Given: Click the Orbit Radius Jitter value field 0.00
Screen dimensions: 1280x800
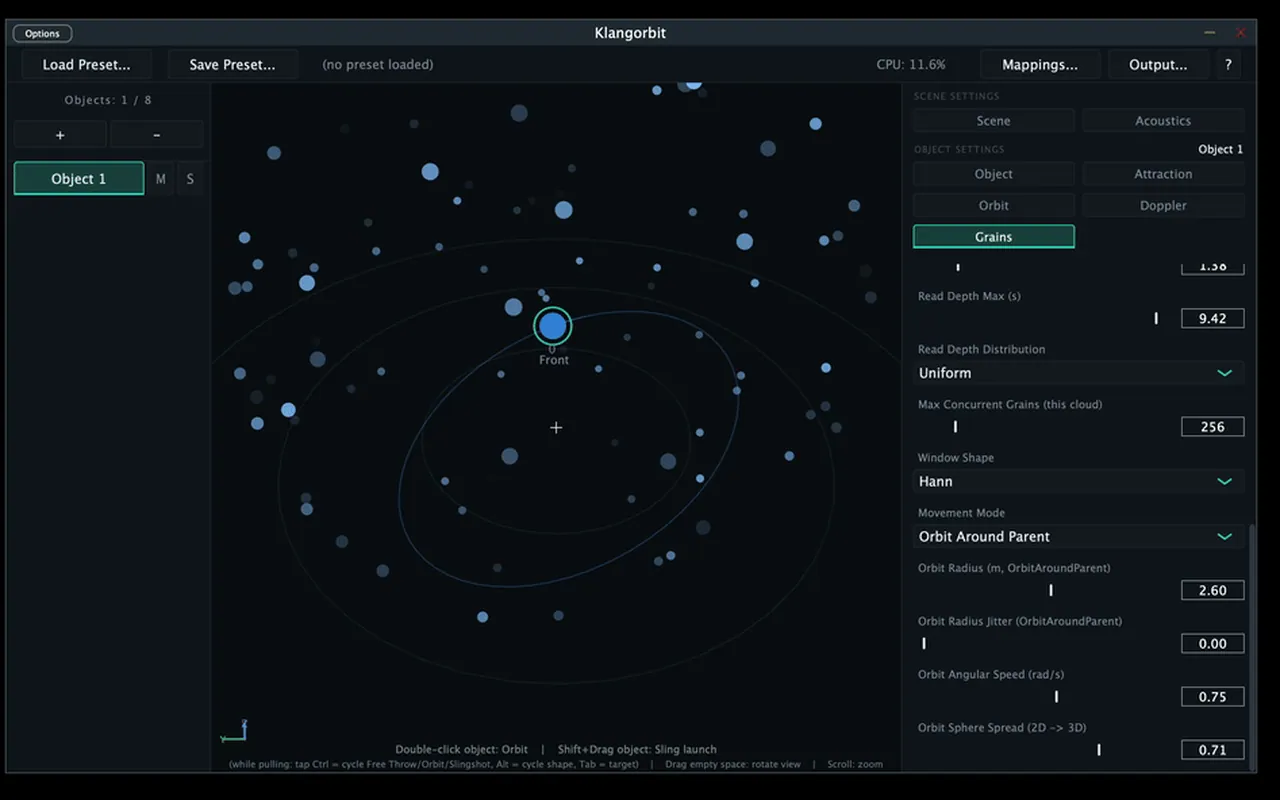Looking at the screenshot, I should coord(1212,644).
